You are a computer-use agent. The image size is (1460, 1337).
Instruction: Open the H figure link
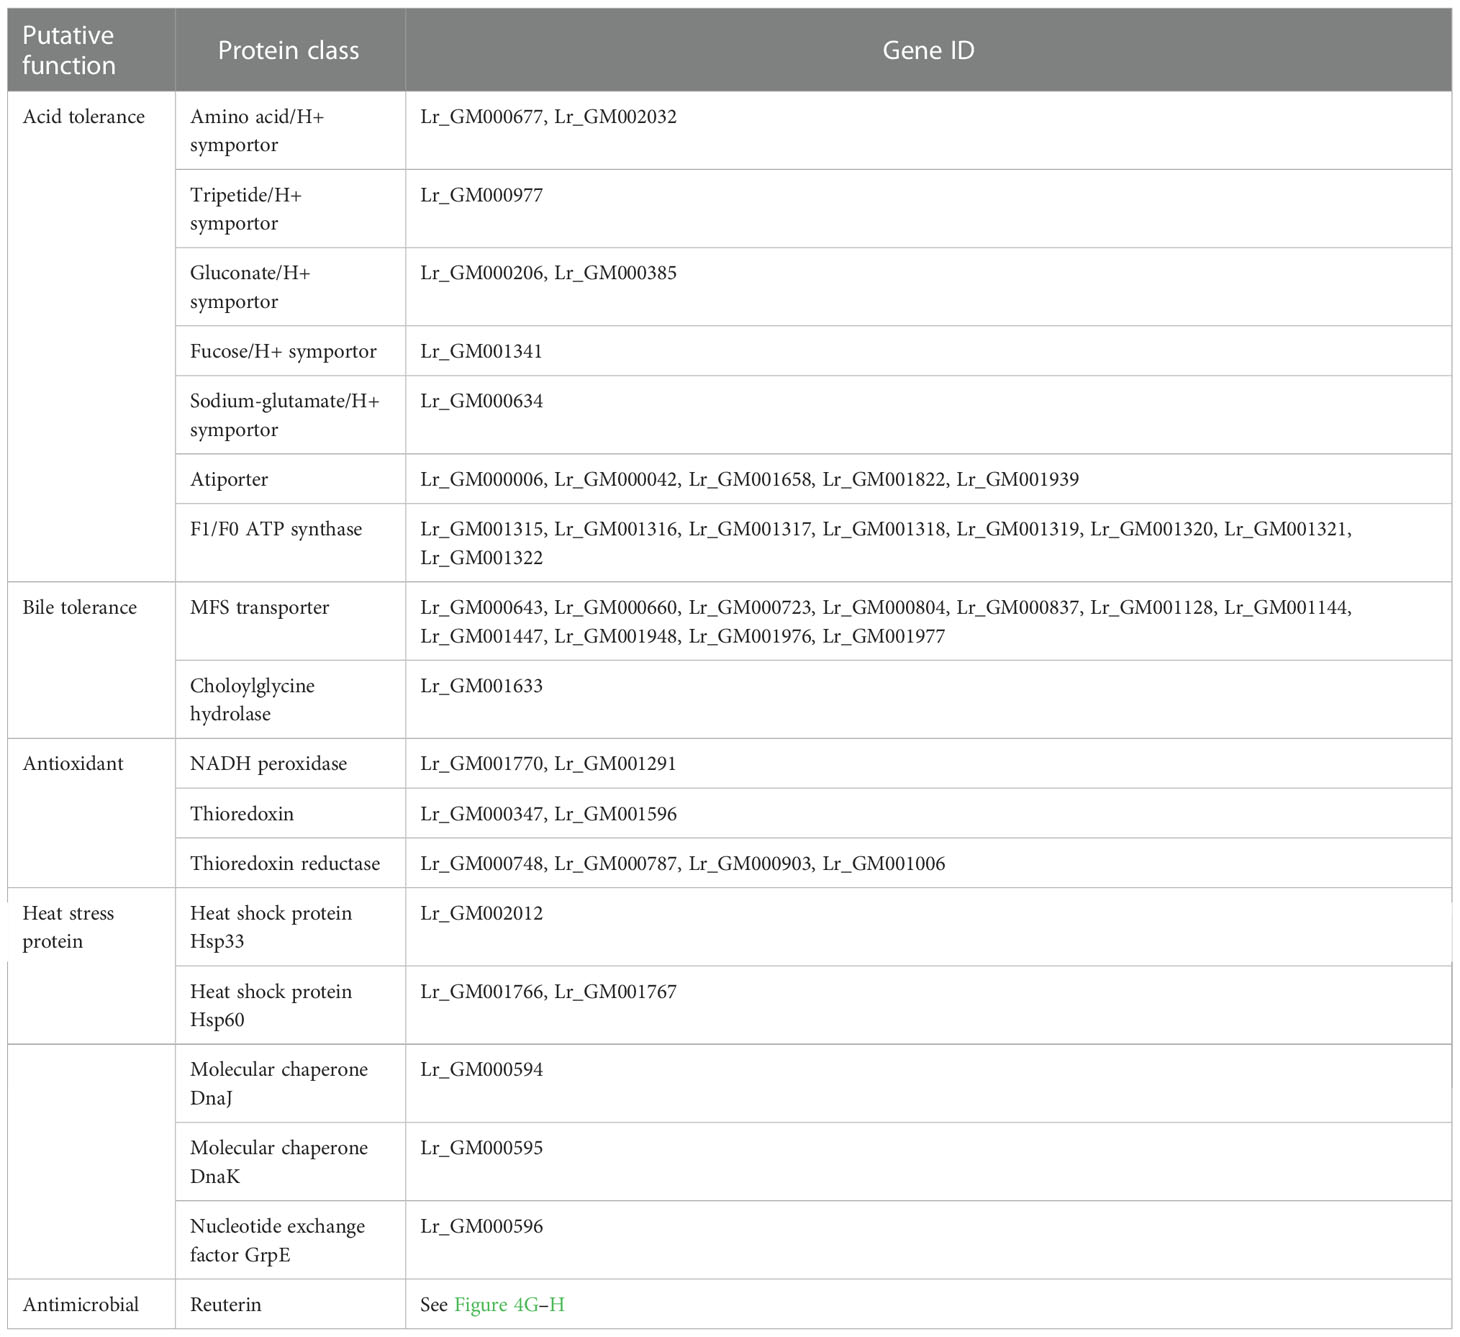557,1305
